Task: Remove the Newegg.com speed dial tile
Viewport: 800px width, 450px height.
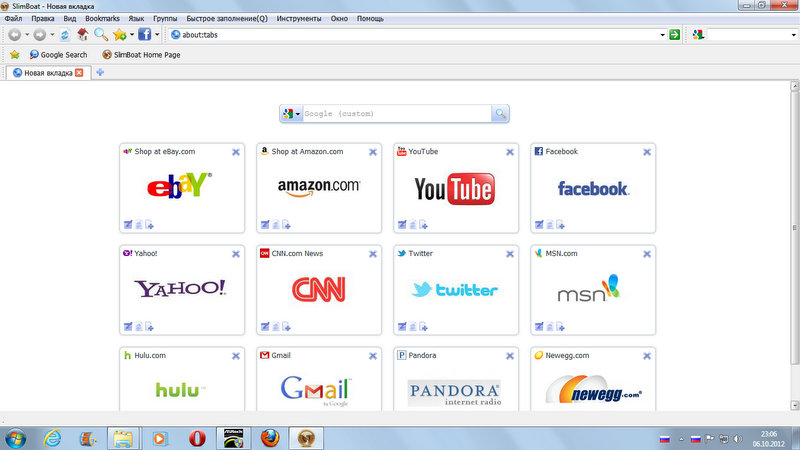Action: [647, 356]
